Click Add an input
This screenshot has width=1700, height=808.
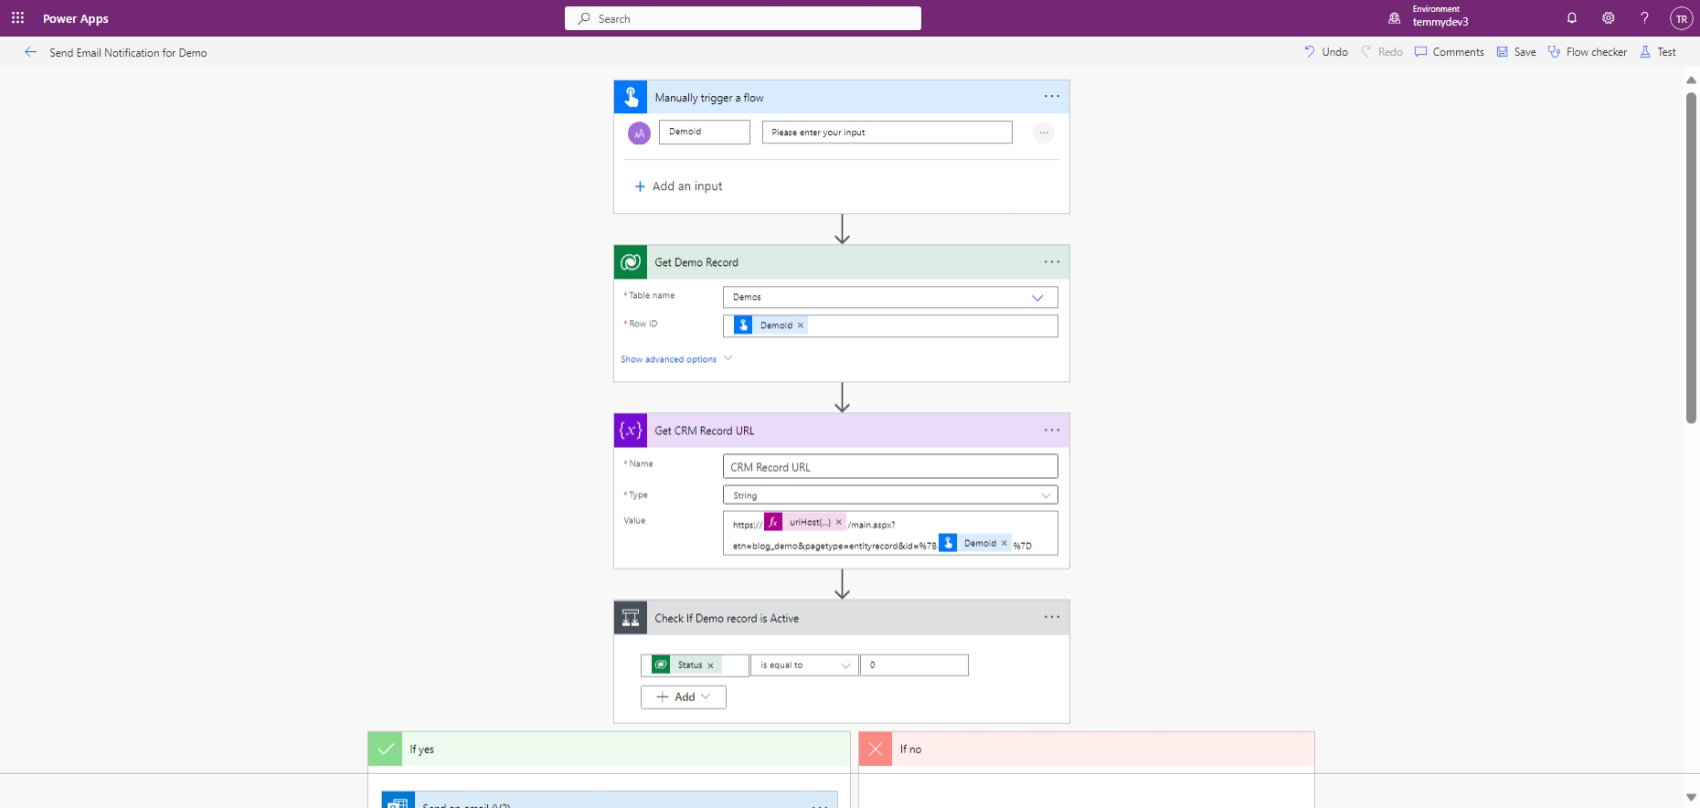(678, 186)
